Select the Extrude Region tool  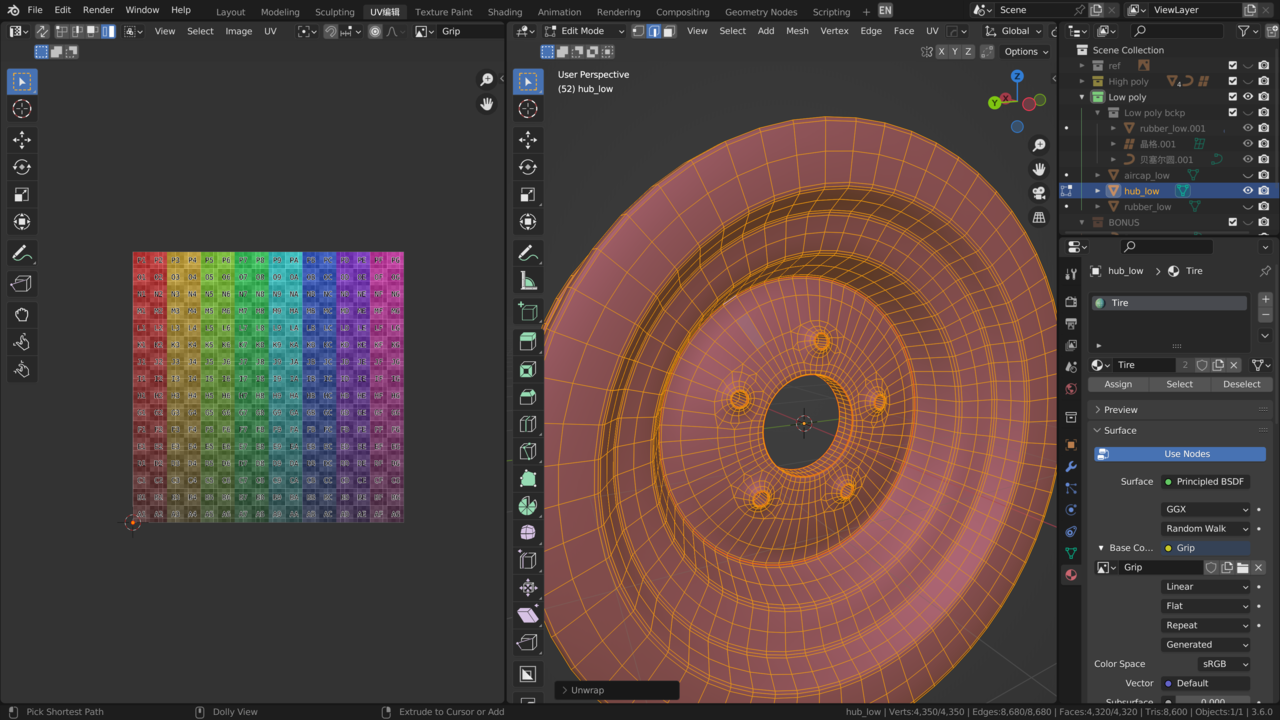pyautogui.click(x=529, y=342)
